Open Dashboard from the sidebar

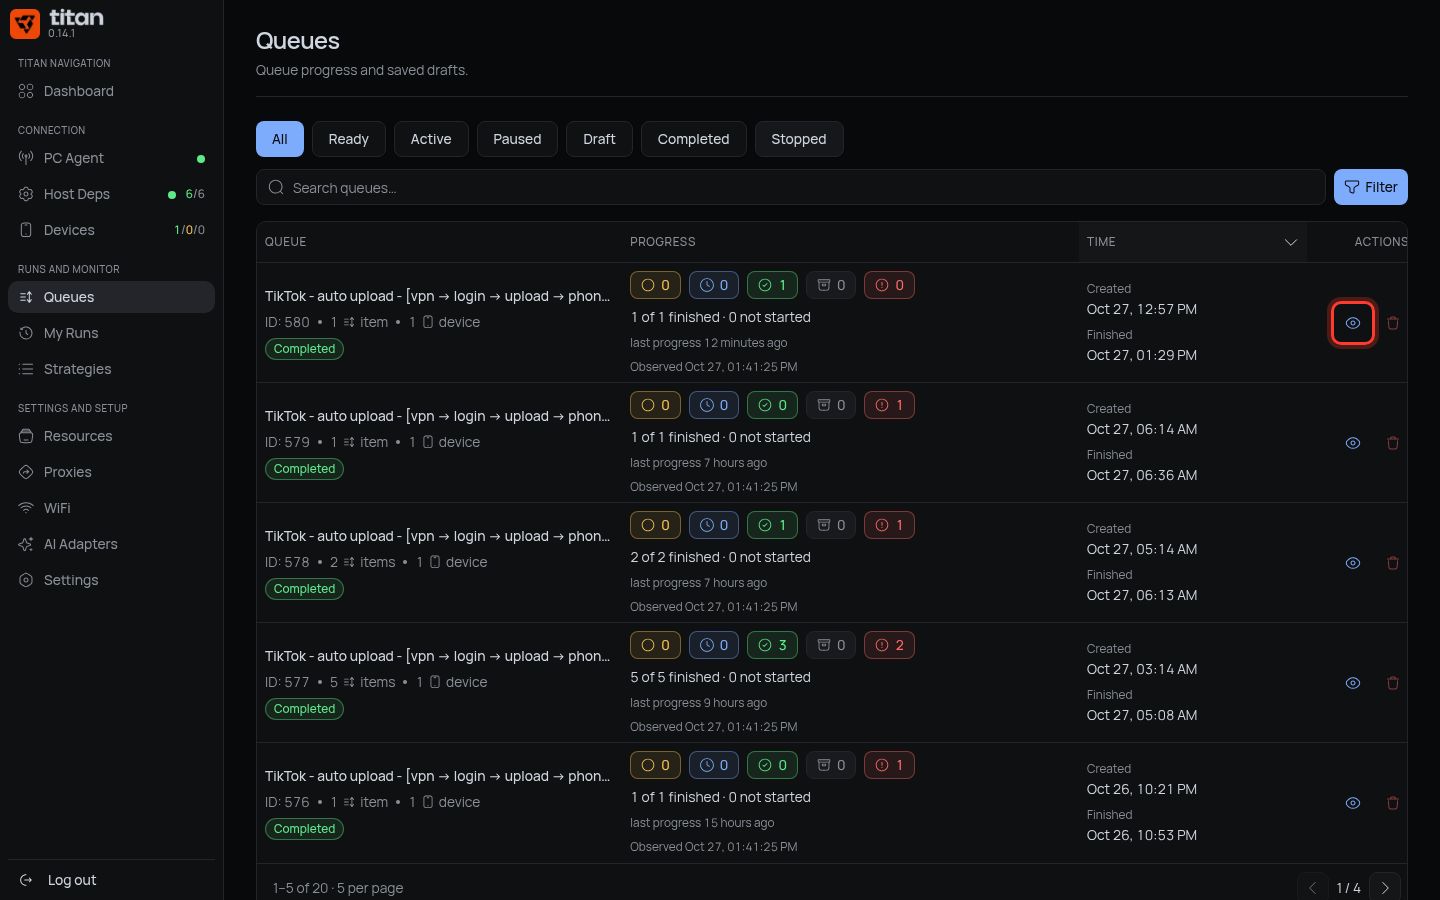(111, 91)
